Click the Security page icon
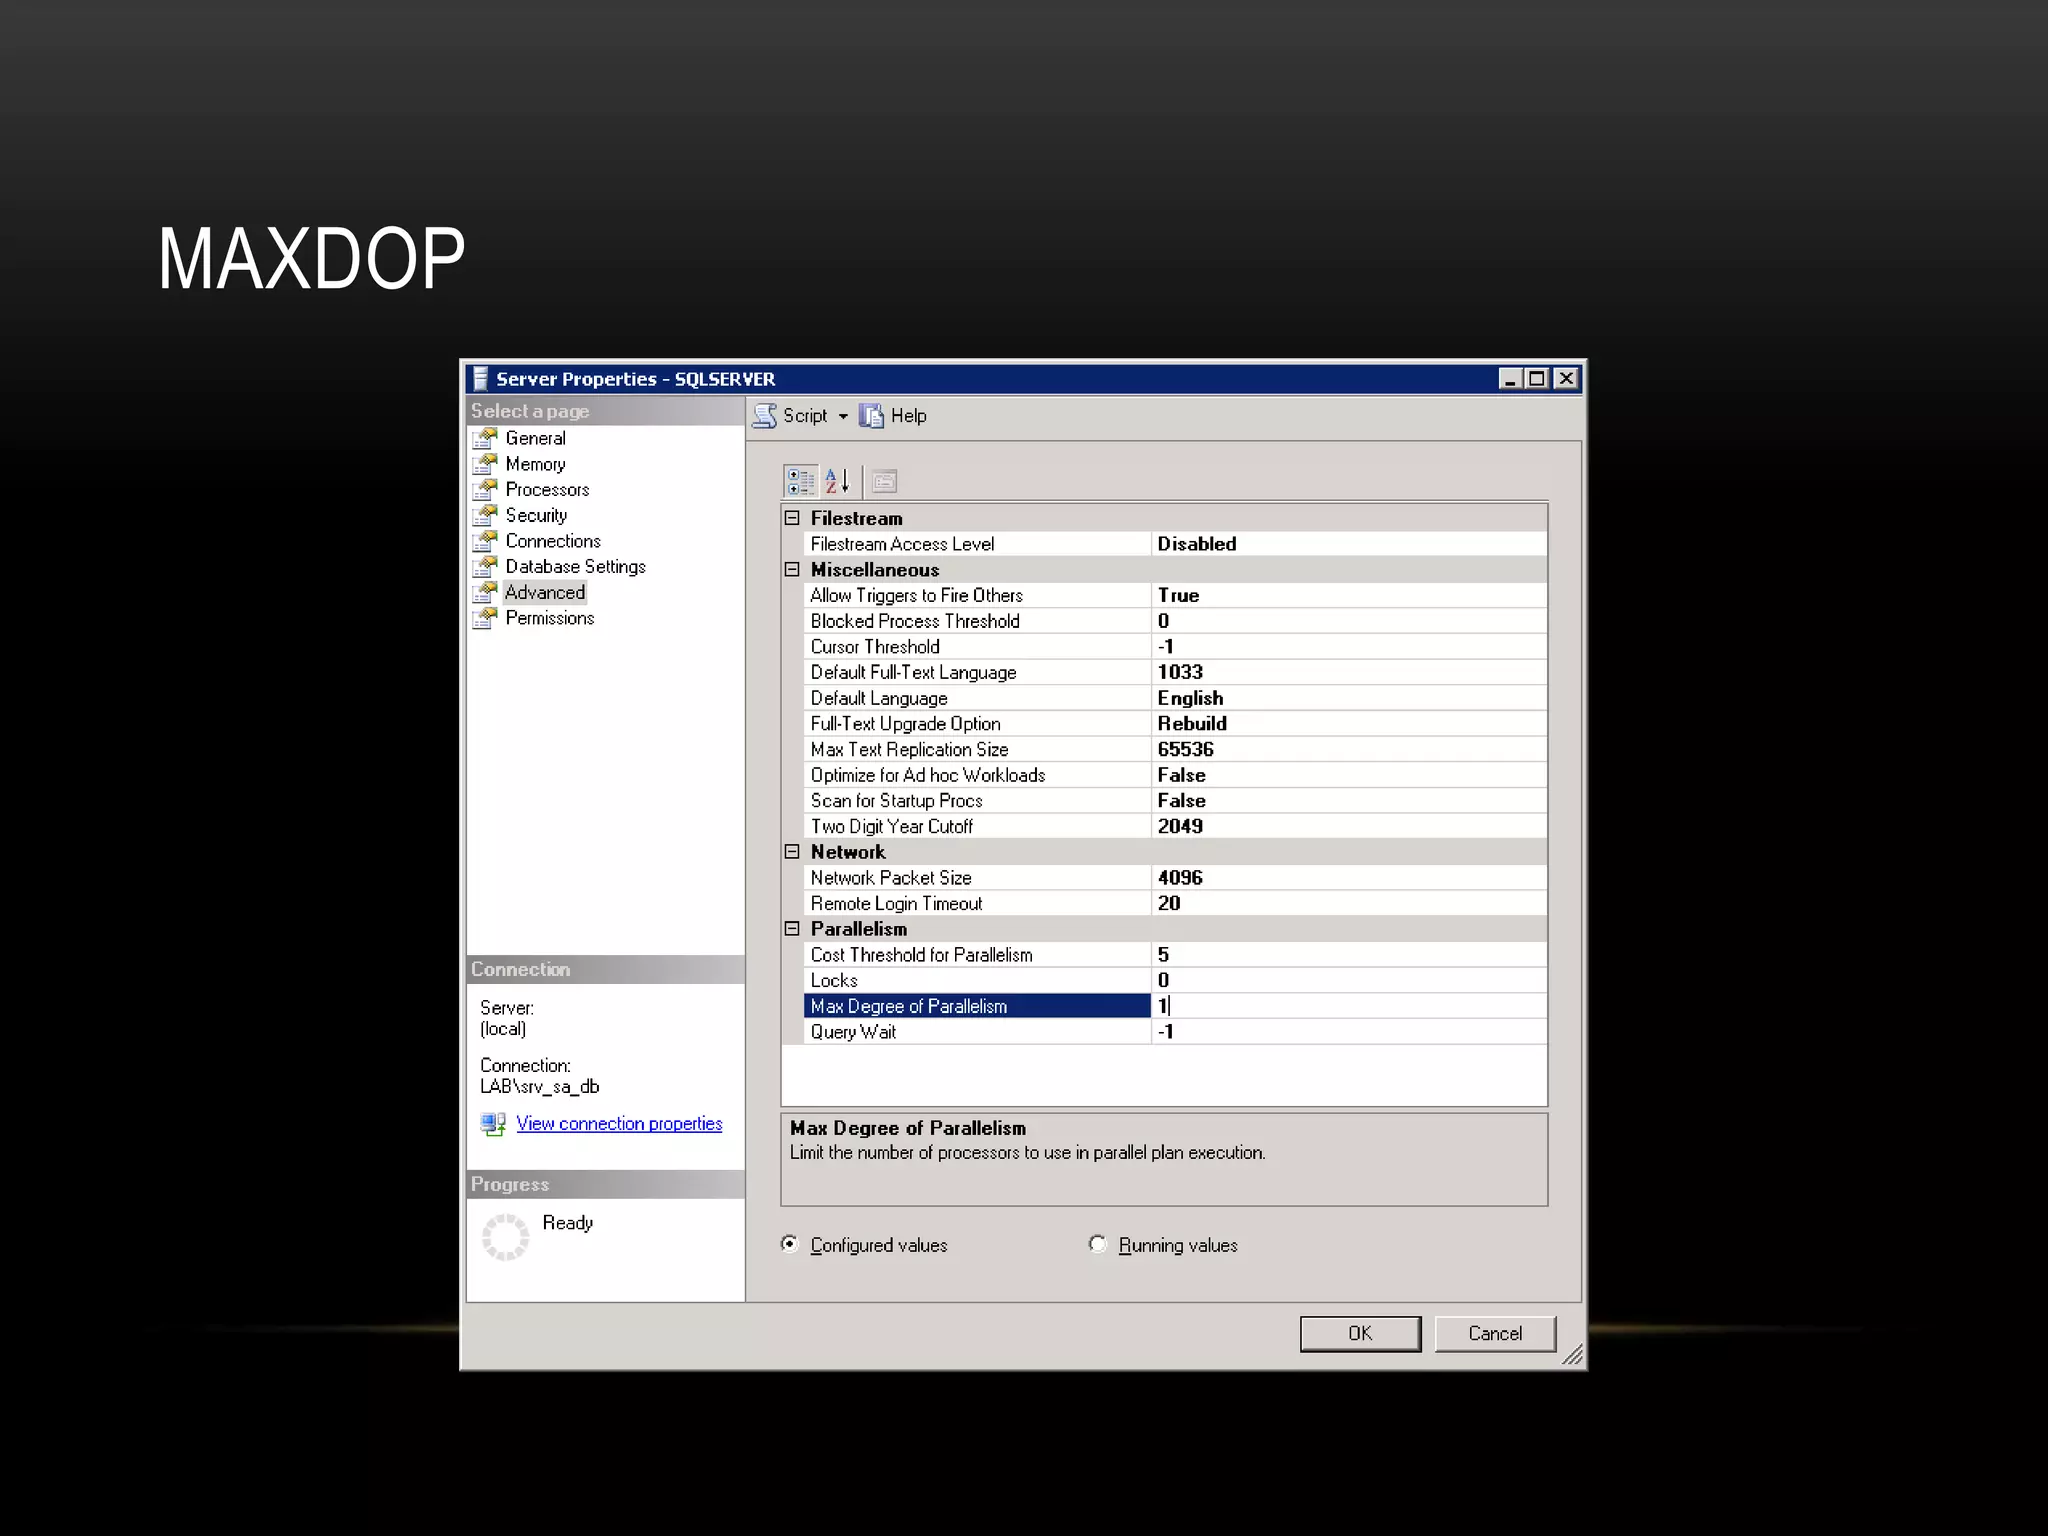The width and height of the screenshot is (2048, 1536). point(485,515)
